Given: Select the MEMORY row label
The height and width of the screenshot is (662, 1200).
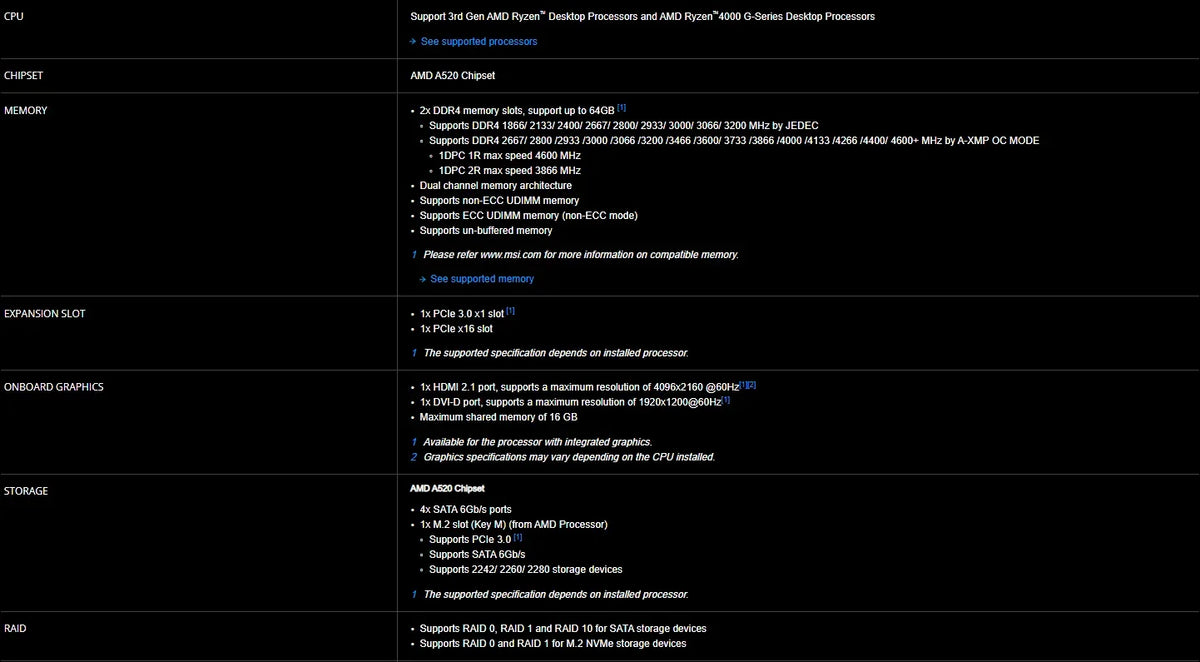Looking at the screenshot, I should tap(26, 110).
